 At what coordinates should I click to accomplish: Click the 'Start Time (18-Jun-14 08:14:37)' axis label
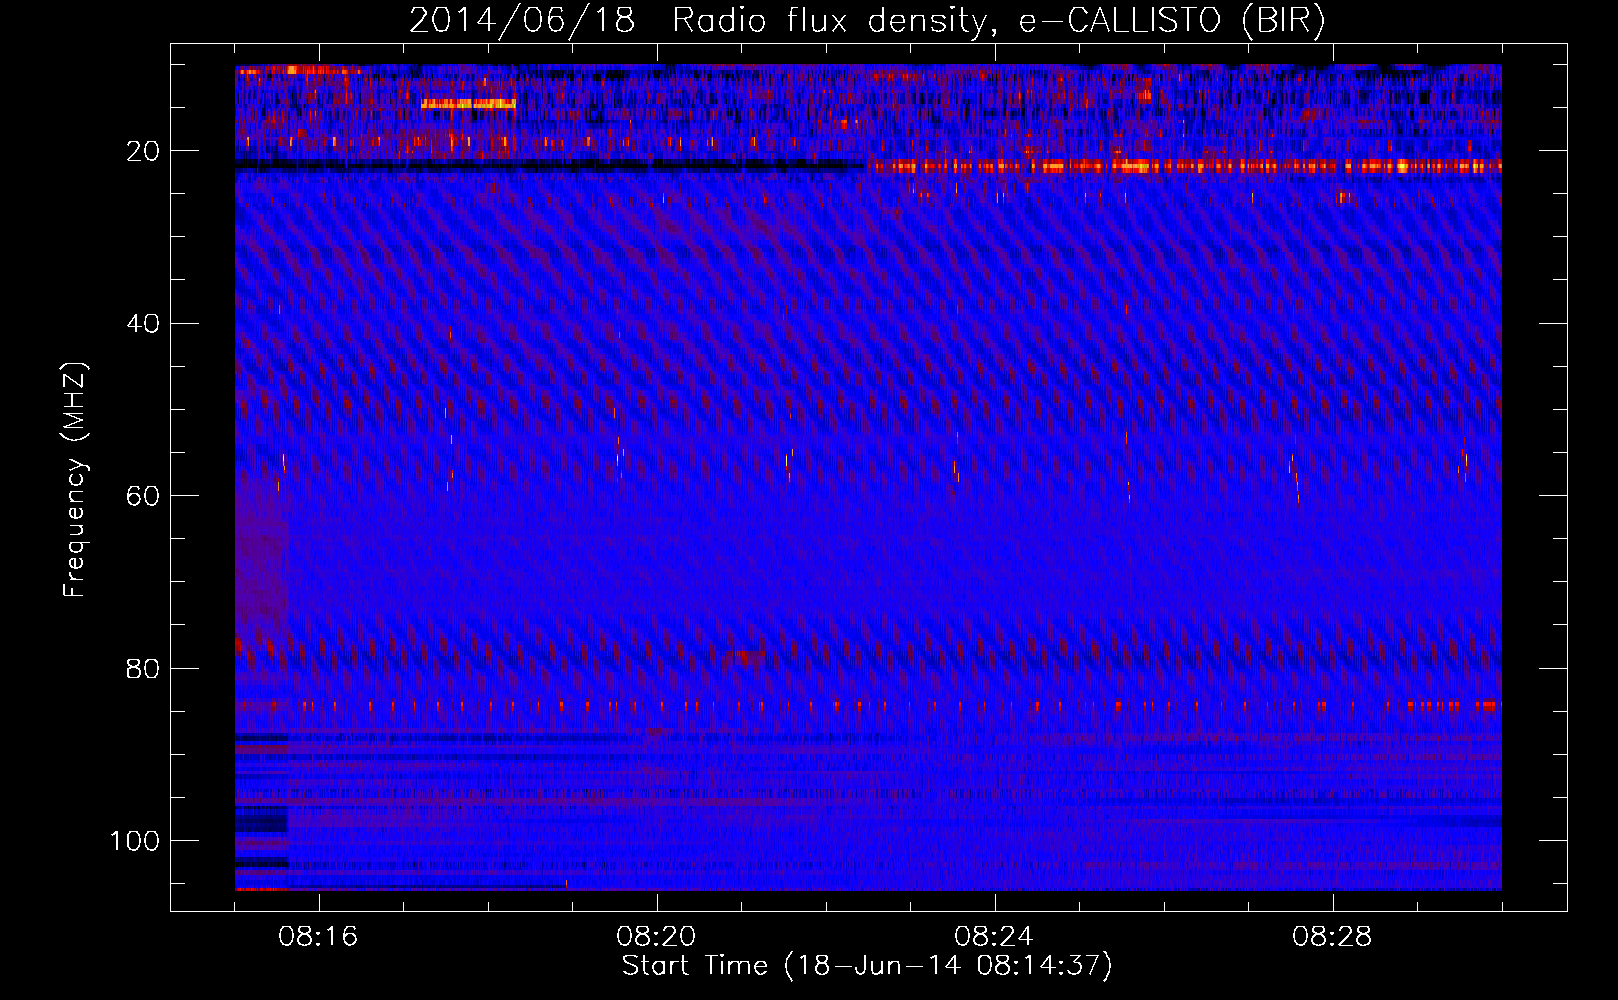point(867,966)
